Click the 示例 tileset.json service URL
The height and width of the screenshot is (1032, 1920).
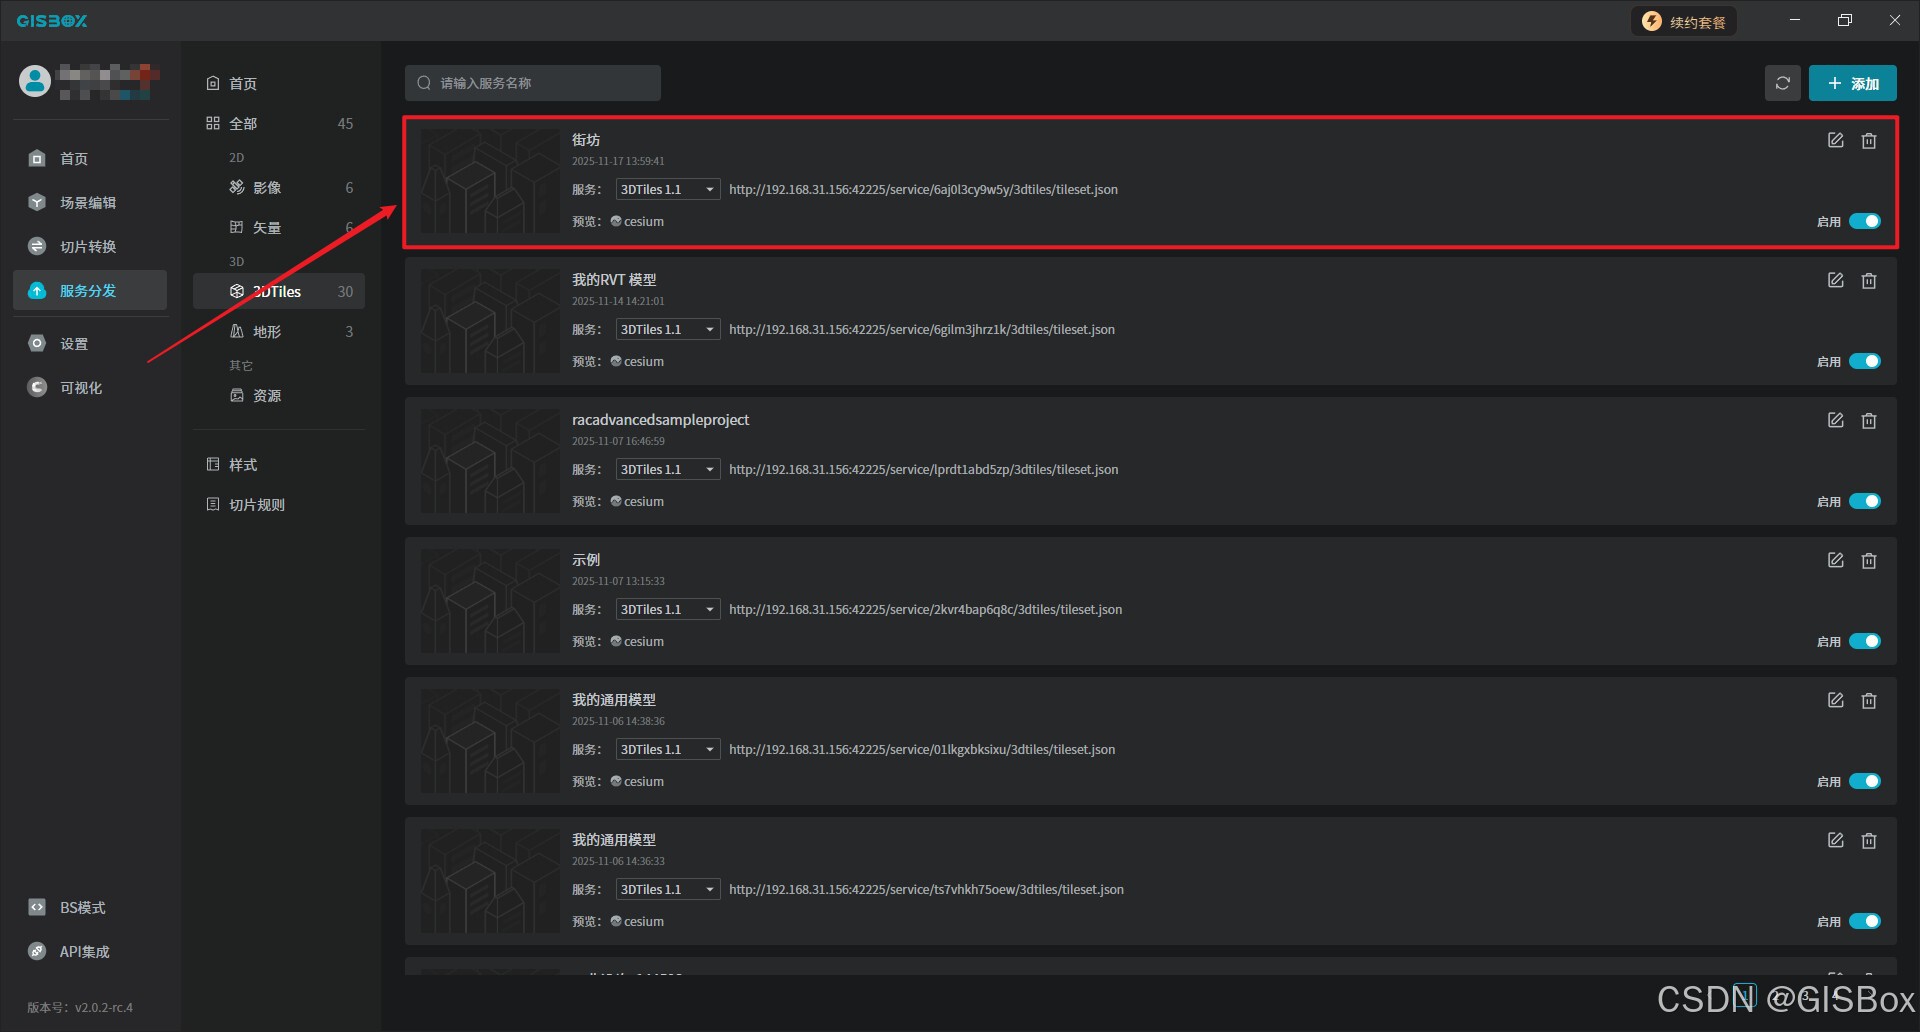pos(925,610)
